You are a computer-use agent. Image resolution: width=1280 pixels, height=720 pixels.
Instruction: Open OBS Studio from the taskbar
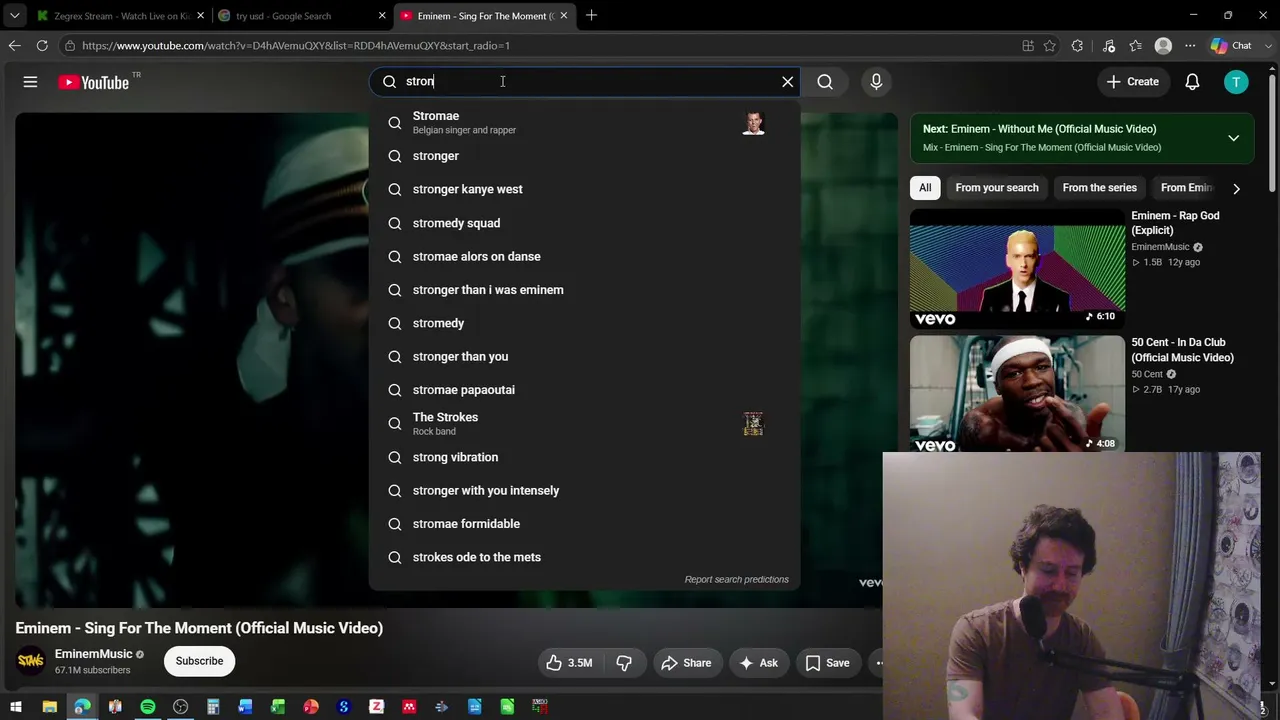pos(180,707)
